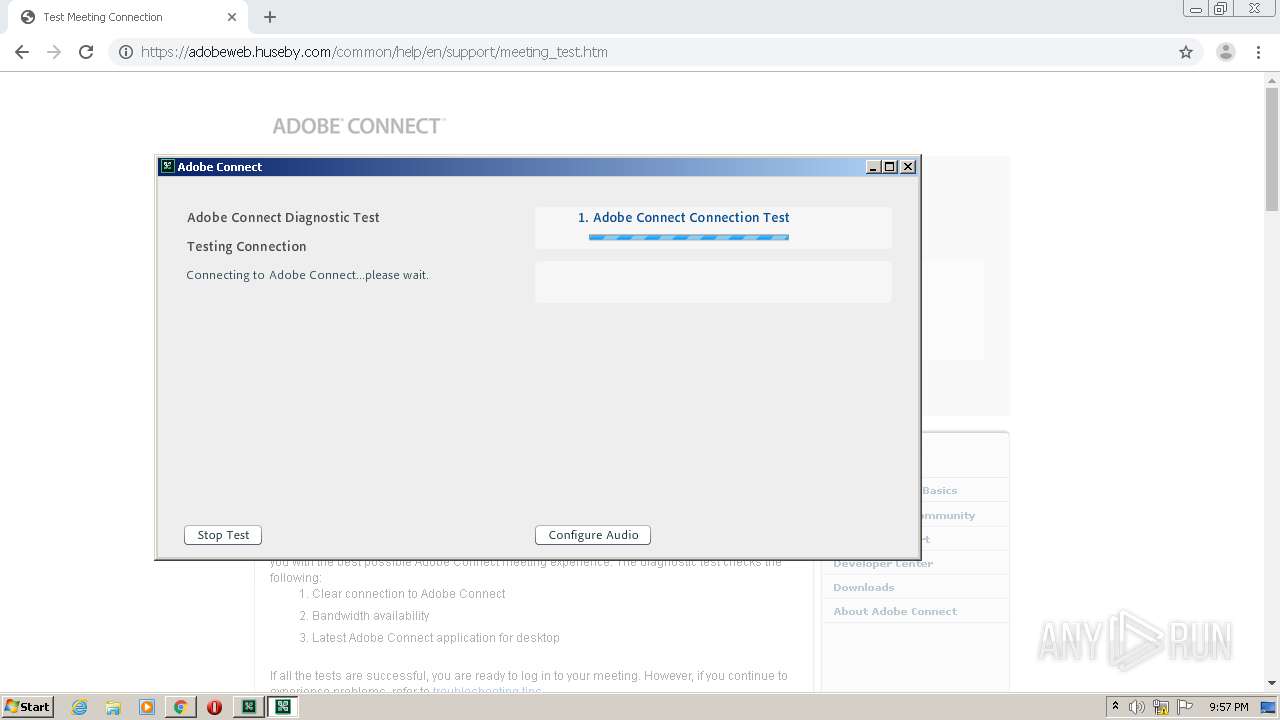The width and height of the screenshot is (1280, 720).
Task: Click 'Adobe Connect Diagnostic Test' text
Action: (x=283, y=217)
